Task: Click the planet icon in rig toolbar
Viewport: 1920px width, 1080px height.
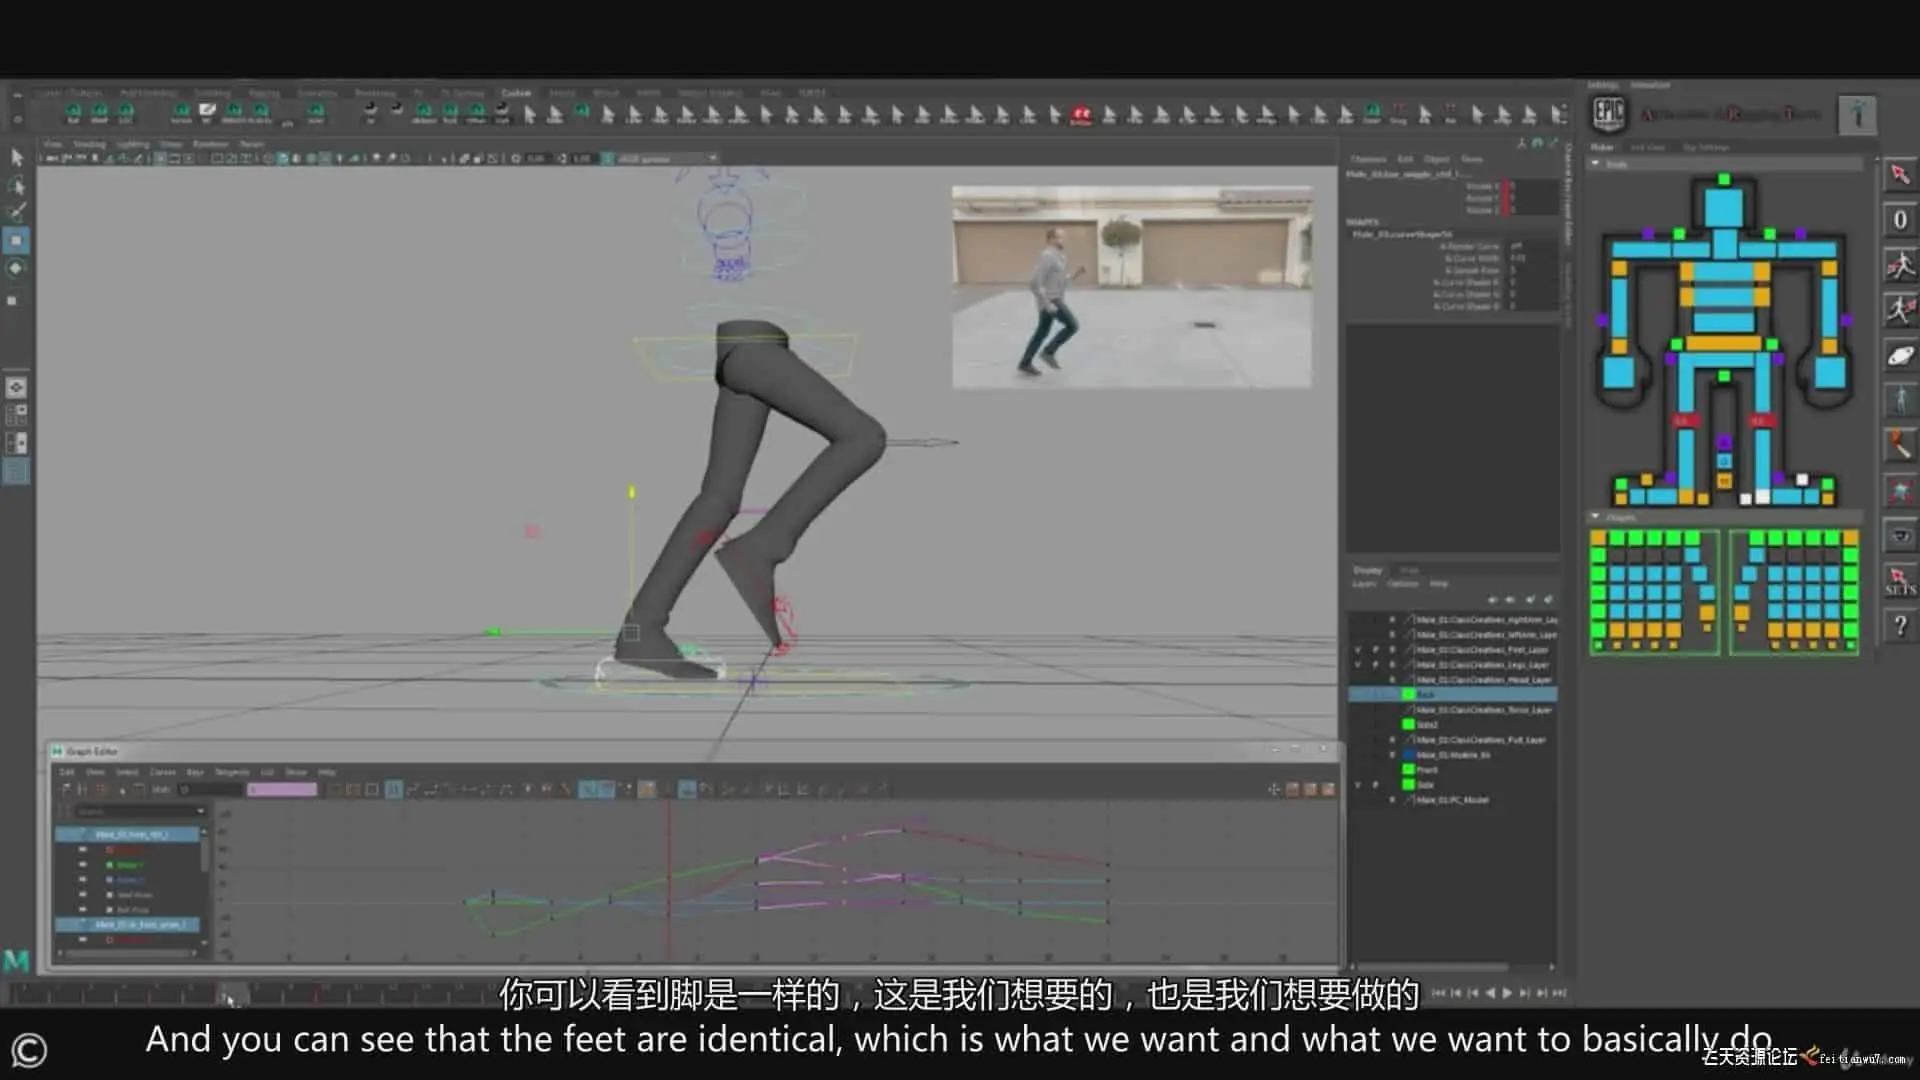Action: pyautogui.click(x=1900, y=356)
